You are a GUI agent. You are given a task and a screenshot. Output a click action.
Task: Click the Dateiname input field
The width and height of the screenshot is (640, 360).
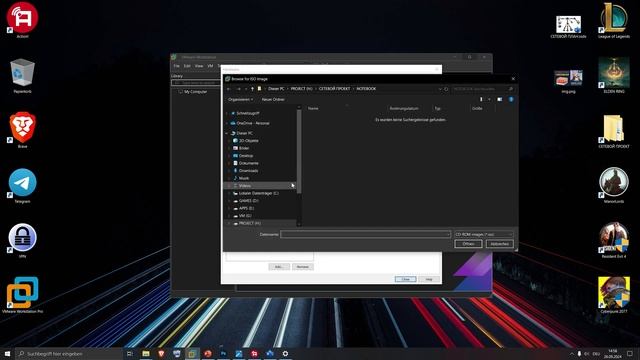coord(365,234)
